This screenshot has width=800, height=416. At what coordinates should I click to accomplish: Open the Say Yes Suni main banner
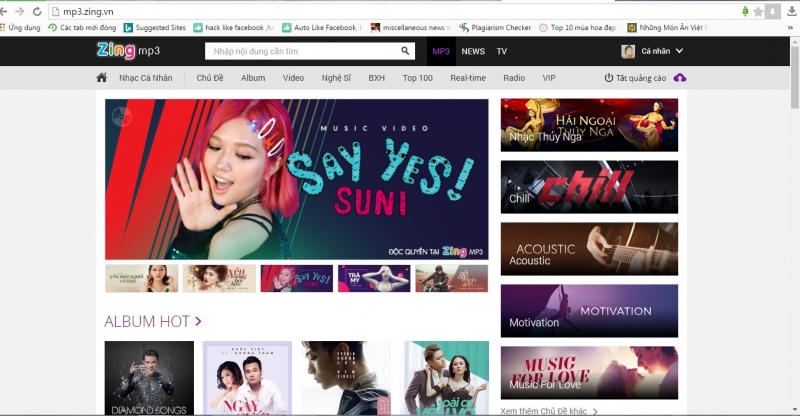click(x=296, y=179)
